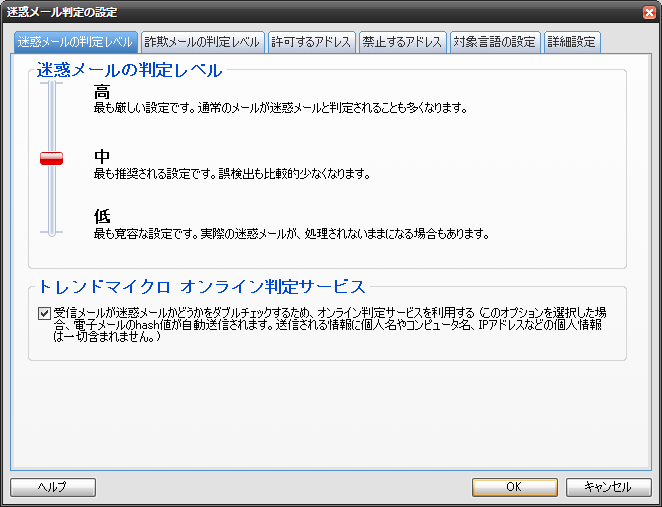Image resolution: width=662 pixels, height=507 pixels.
Task: Open the 許可するアドレス tab
Action: pos(312,42)
